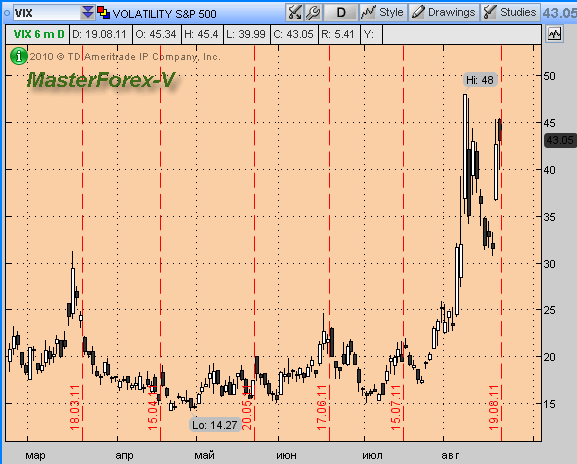The width and height of the screenshot is (577, 464).
Task: Click the апр month label
Action: [x=124, y=456]
